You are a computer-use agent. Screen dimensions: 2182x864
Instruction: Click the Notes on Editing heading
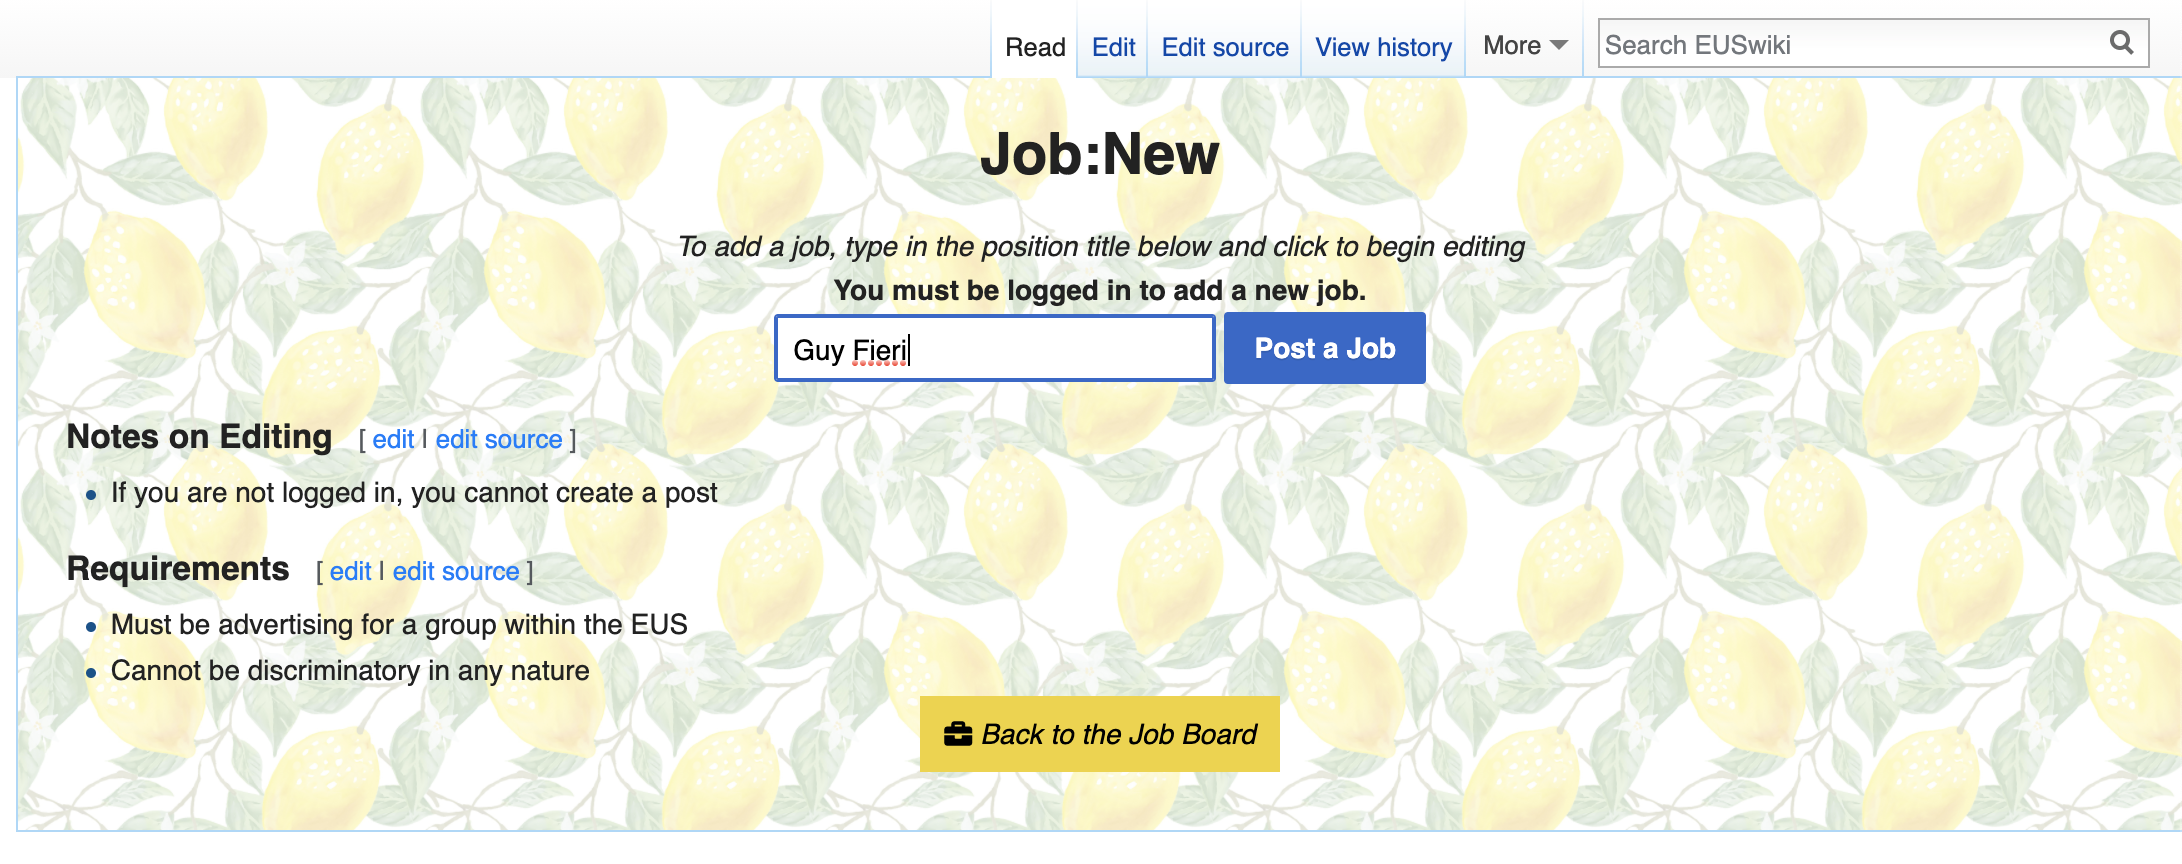[x=199, y=437]
